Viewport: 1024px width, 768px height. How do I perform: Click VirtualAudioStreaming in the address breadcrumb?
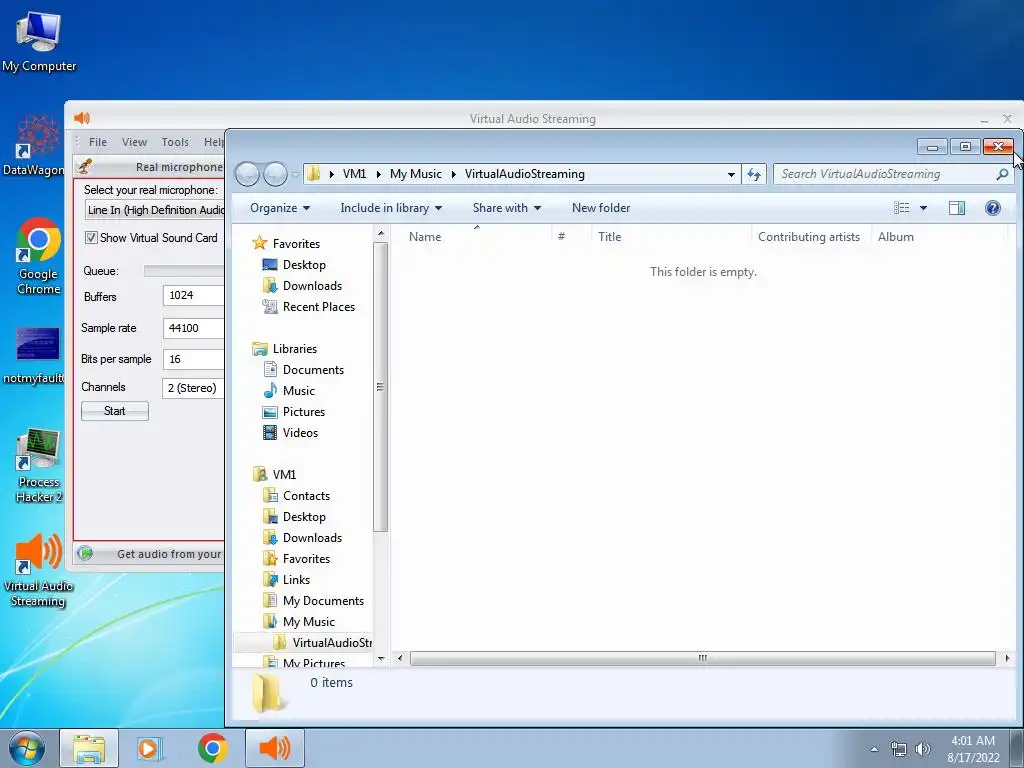524,174
